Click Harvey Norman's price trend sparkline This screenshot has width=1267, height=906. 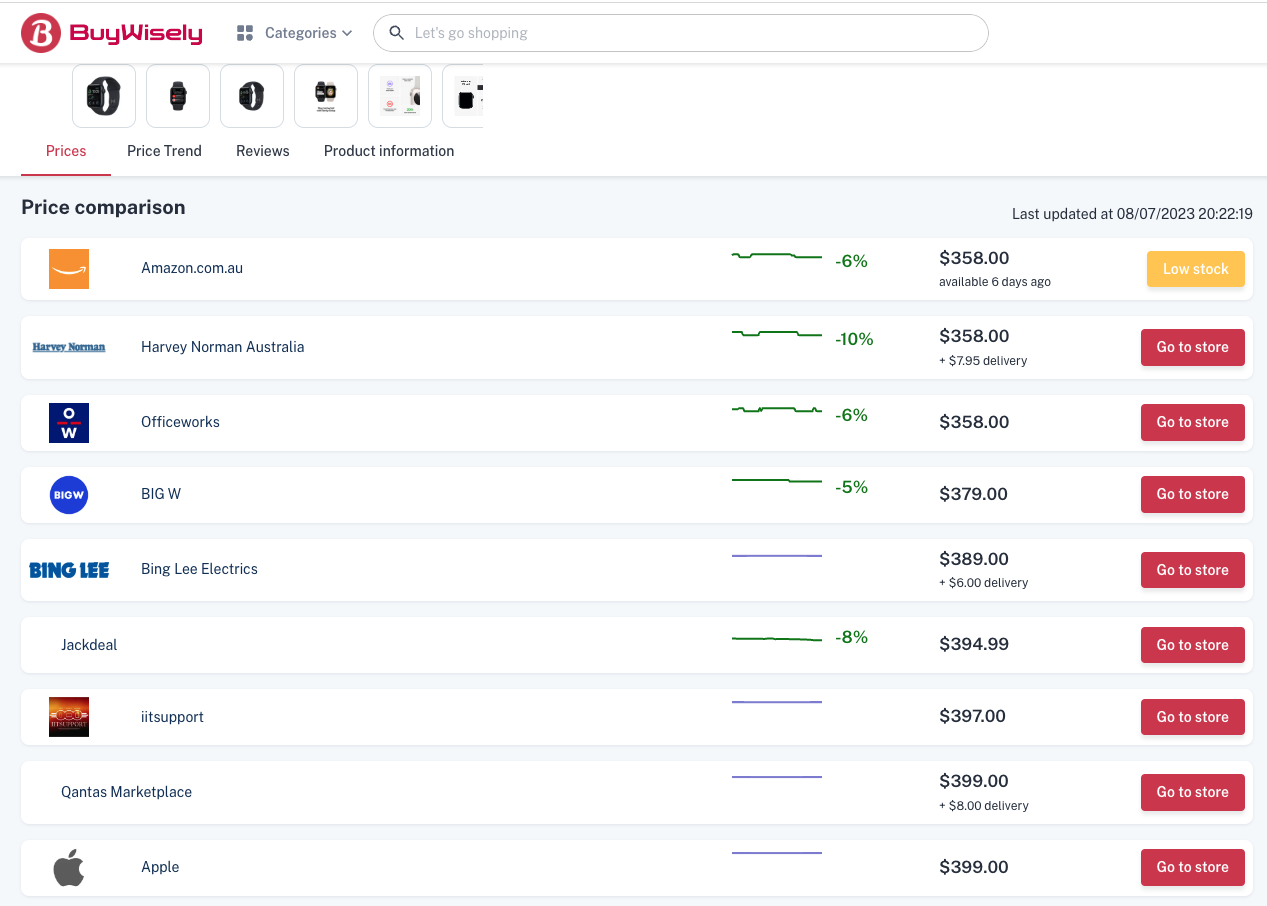click(777, 333)
